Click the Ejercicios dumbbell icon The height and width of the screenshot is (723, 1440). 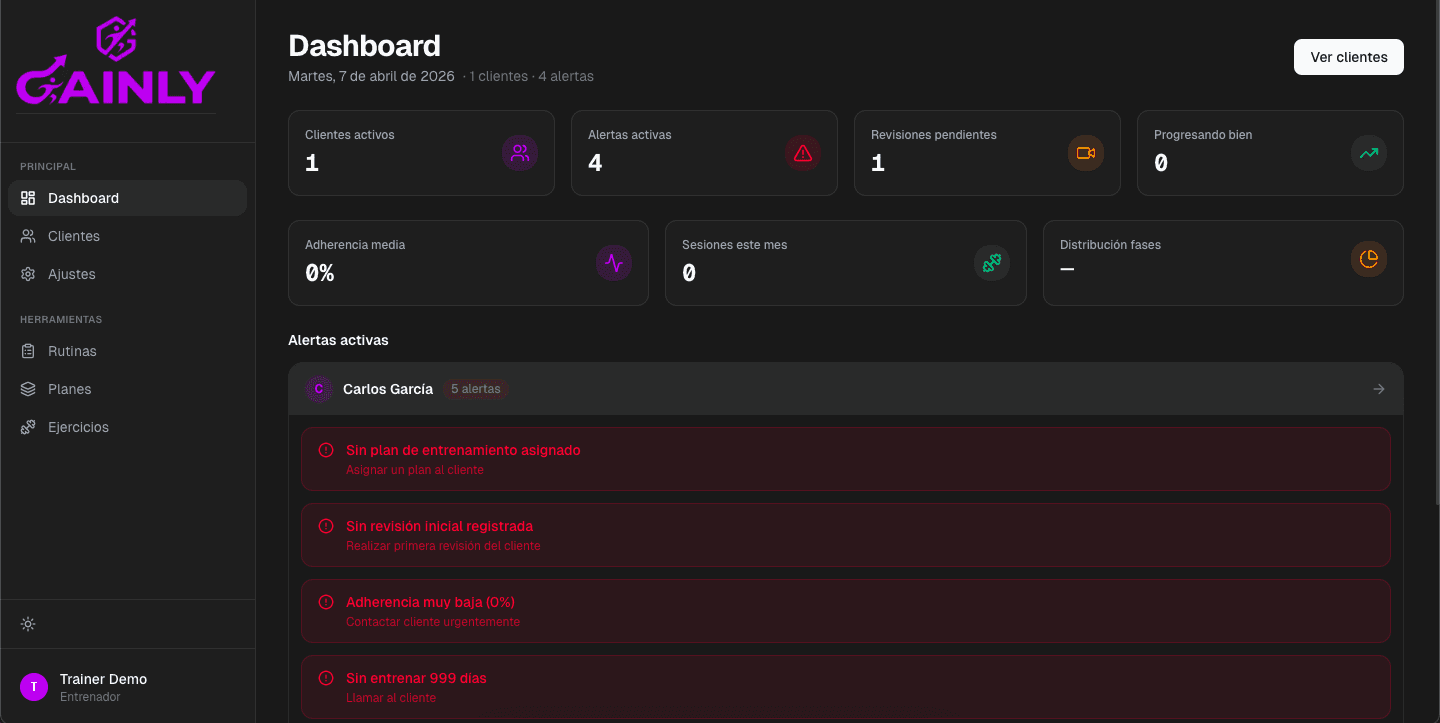[x=27, y=427]
